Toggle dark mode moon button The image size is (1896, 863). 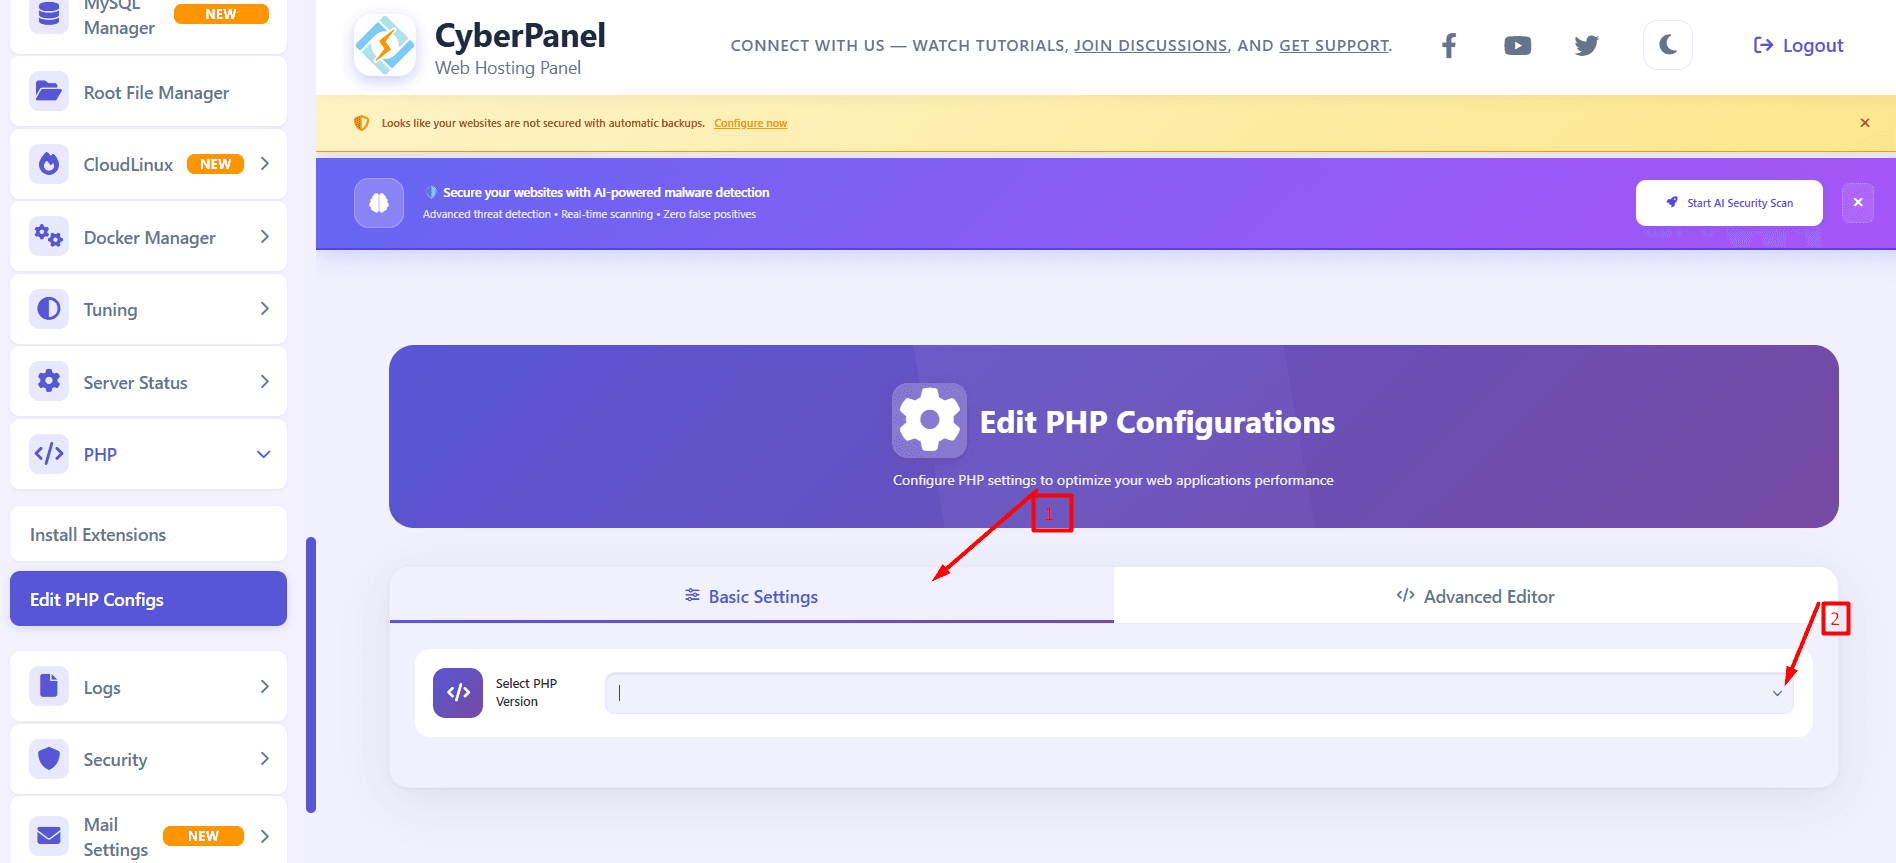[1667, 45]
